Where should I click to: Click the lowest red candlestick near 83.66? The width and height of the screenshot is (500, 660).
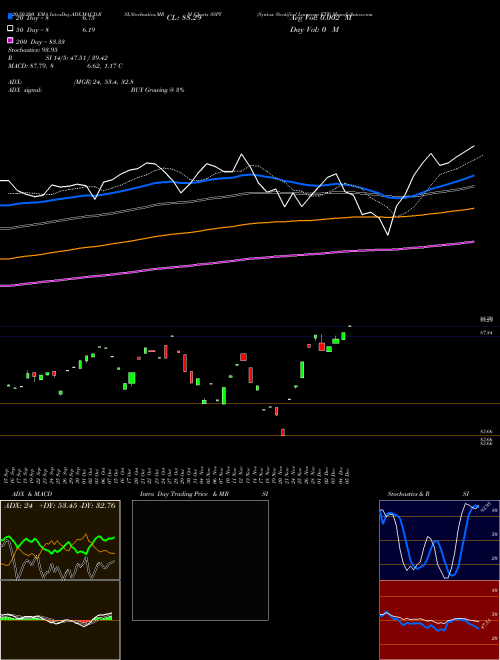coord(283,432)
